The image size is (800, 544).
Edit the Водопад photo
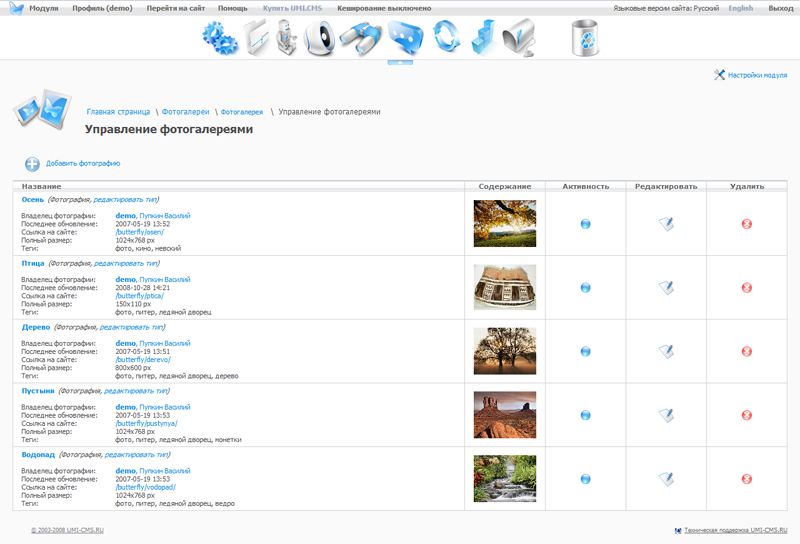point(666,479)
